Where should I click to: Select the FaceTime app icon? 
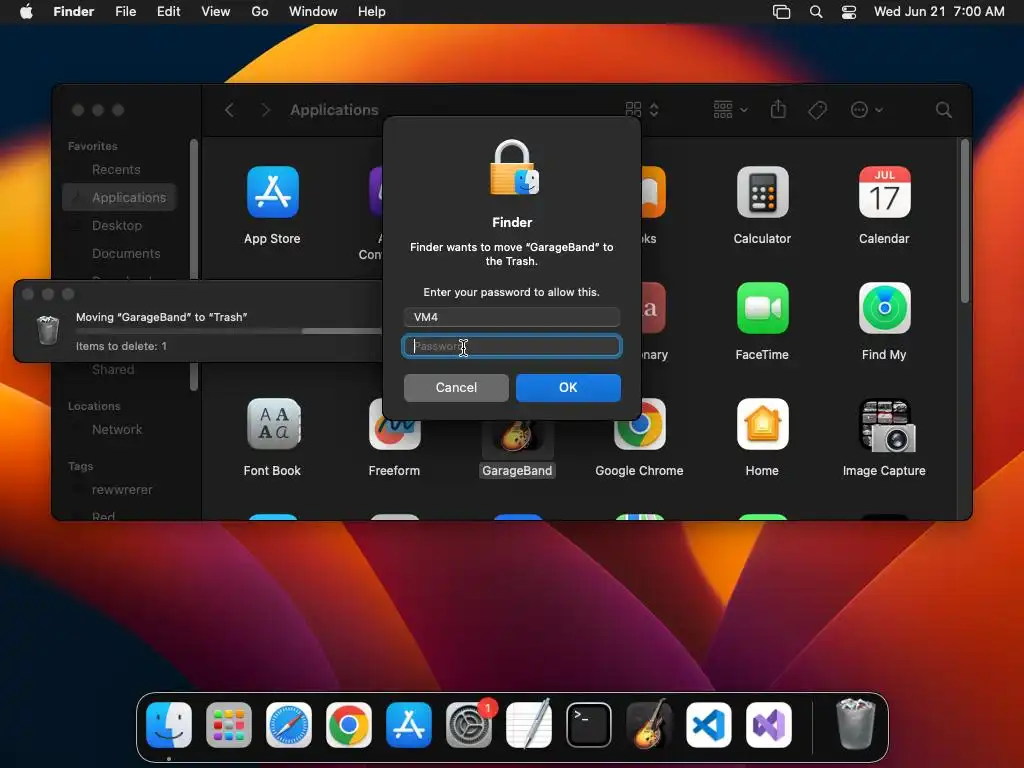[762, 308]
